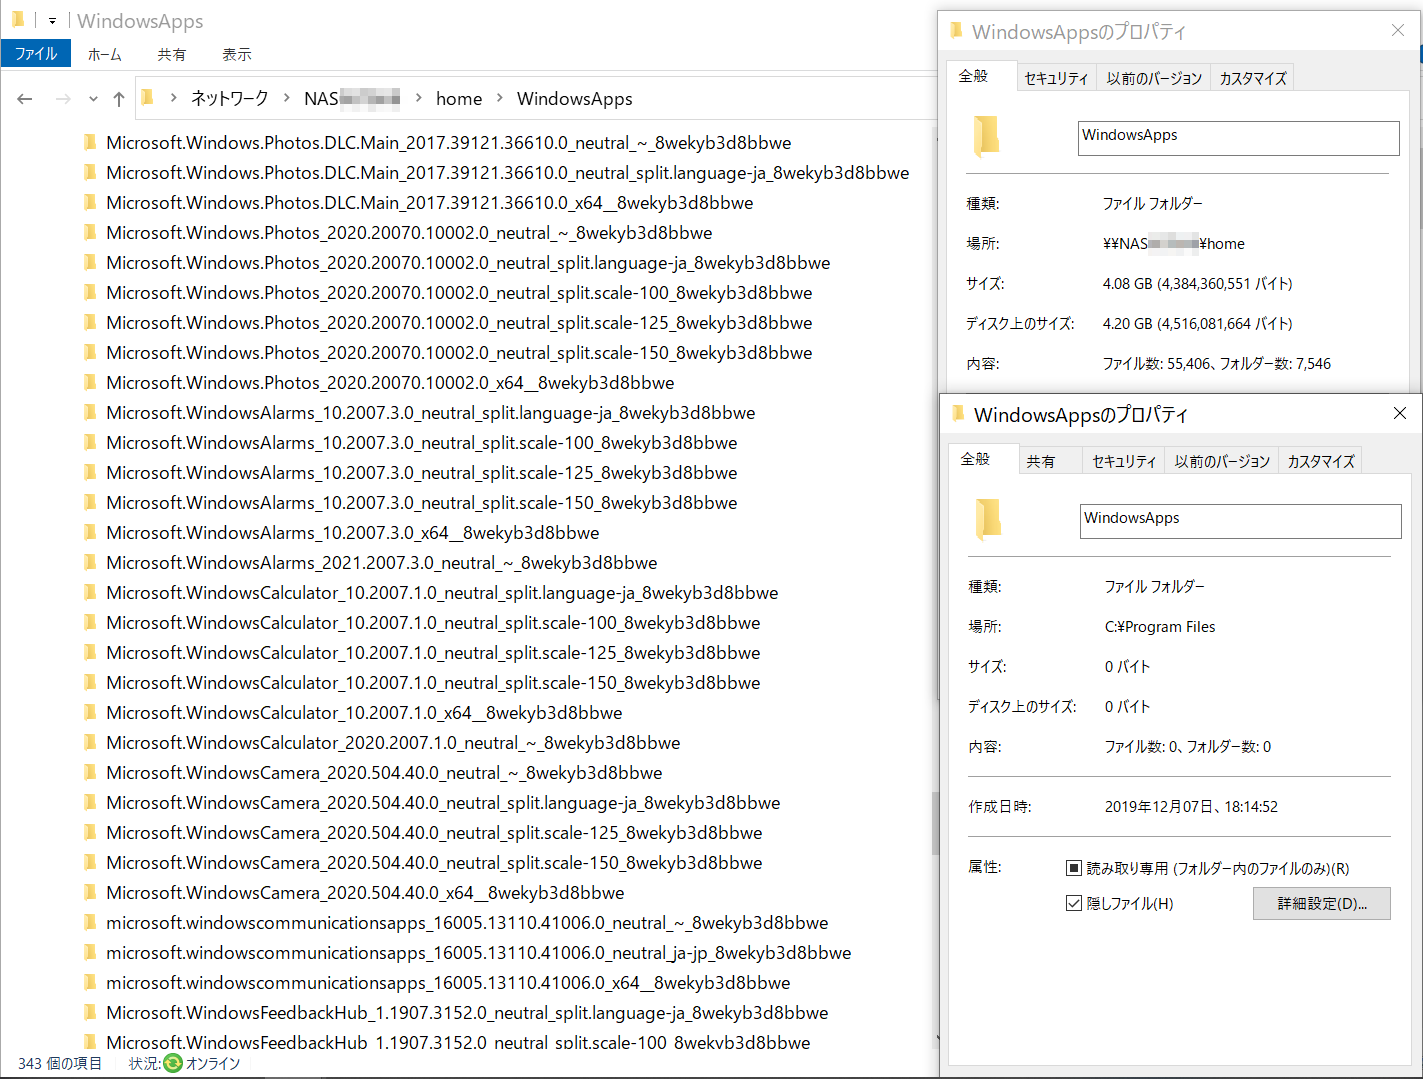Image resolution: width=1423 pixels, height=1079 pixels.
Task: Click the 2019年12月07日、18:14:52 creation date value
Action: click(x=1191, y=807)
